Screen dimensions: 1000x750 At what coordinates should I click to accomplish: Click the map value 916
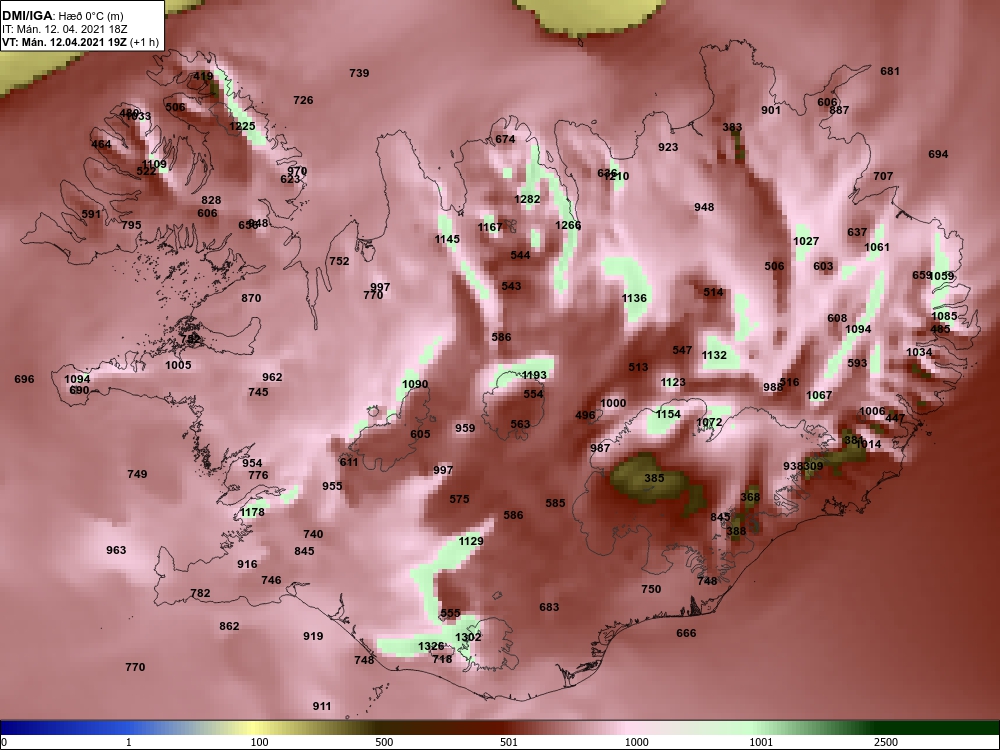[247, 564]
